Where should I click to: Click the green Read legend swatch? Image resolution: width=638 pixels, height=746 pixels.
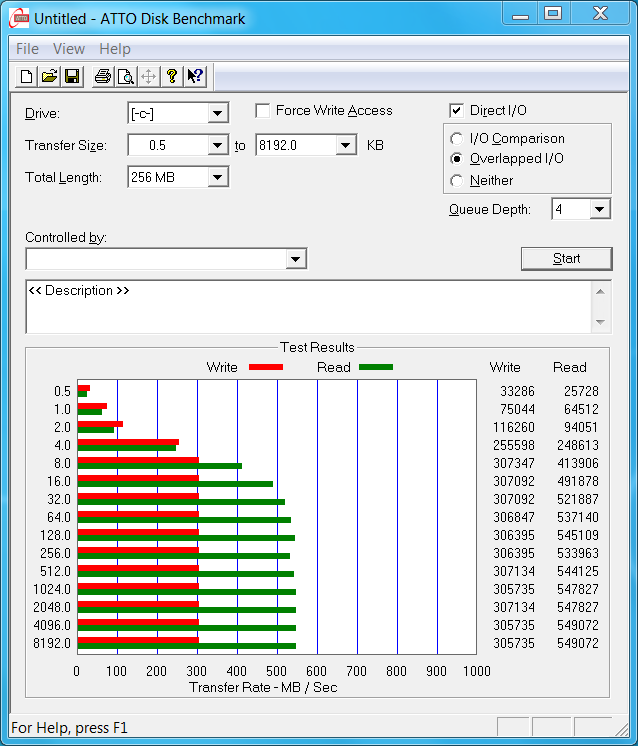376,367
